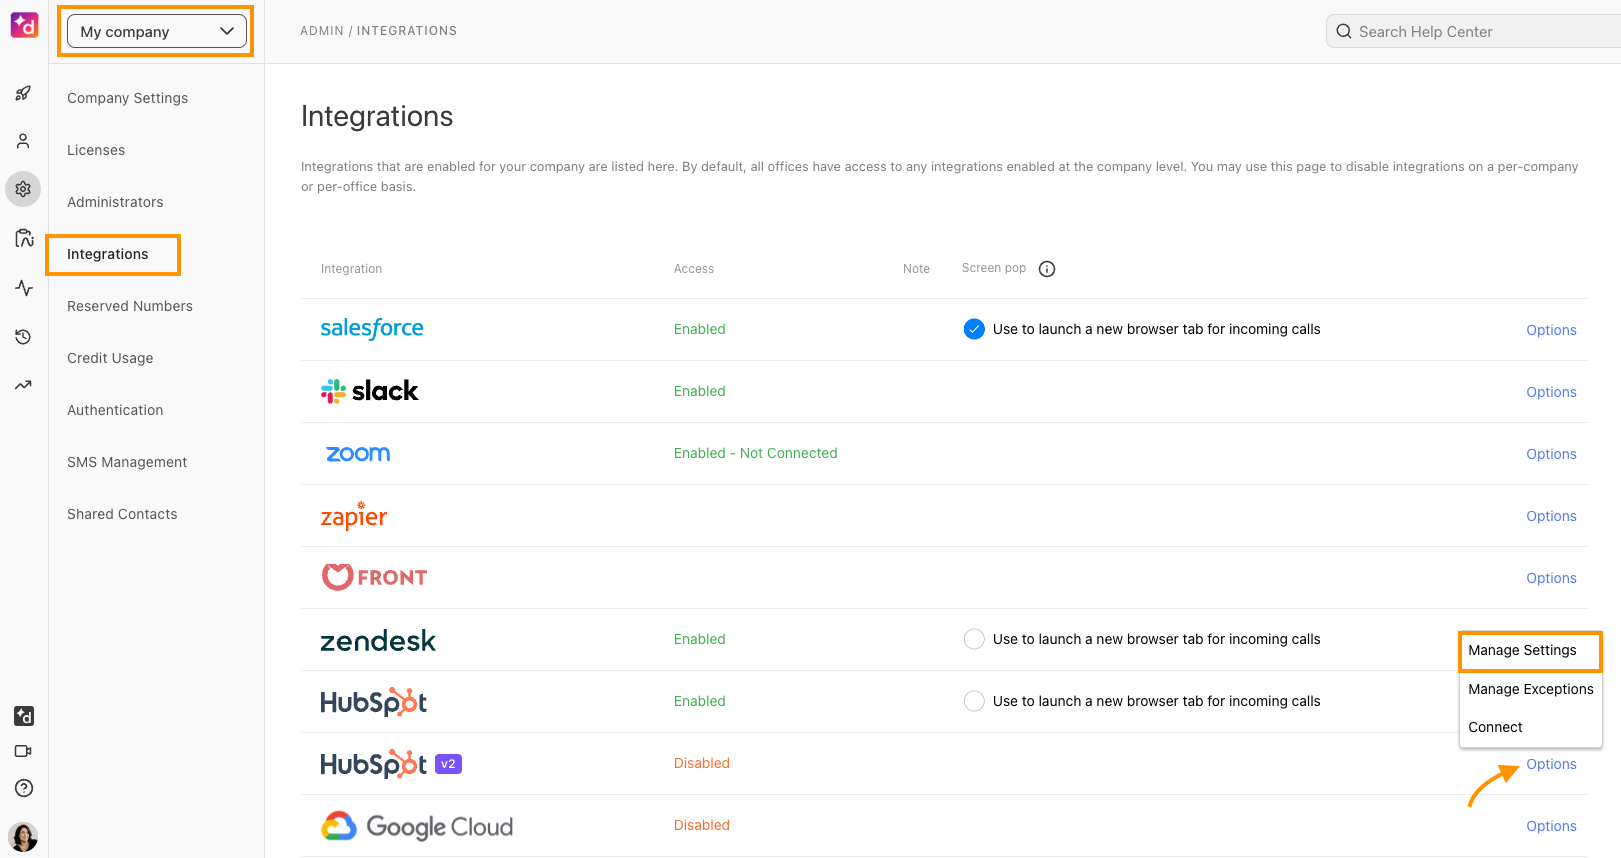Click the first HubSpot logo (Enabled row)
Image resolution: width=1621 pixels, height=858 pixels.
click(x=374, y=702)
